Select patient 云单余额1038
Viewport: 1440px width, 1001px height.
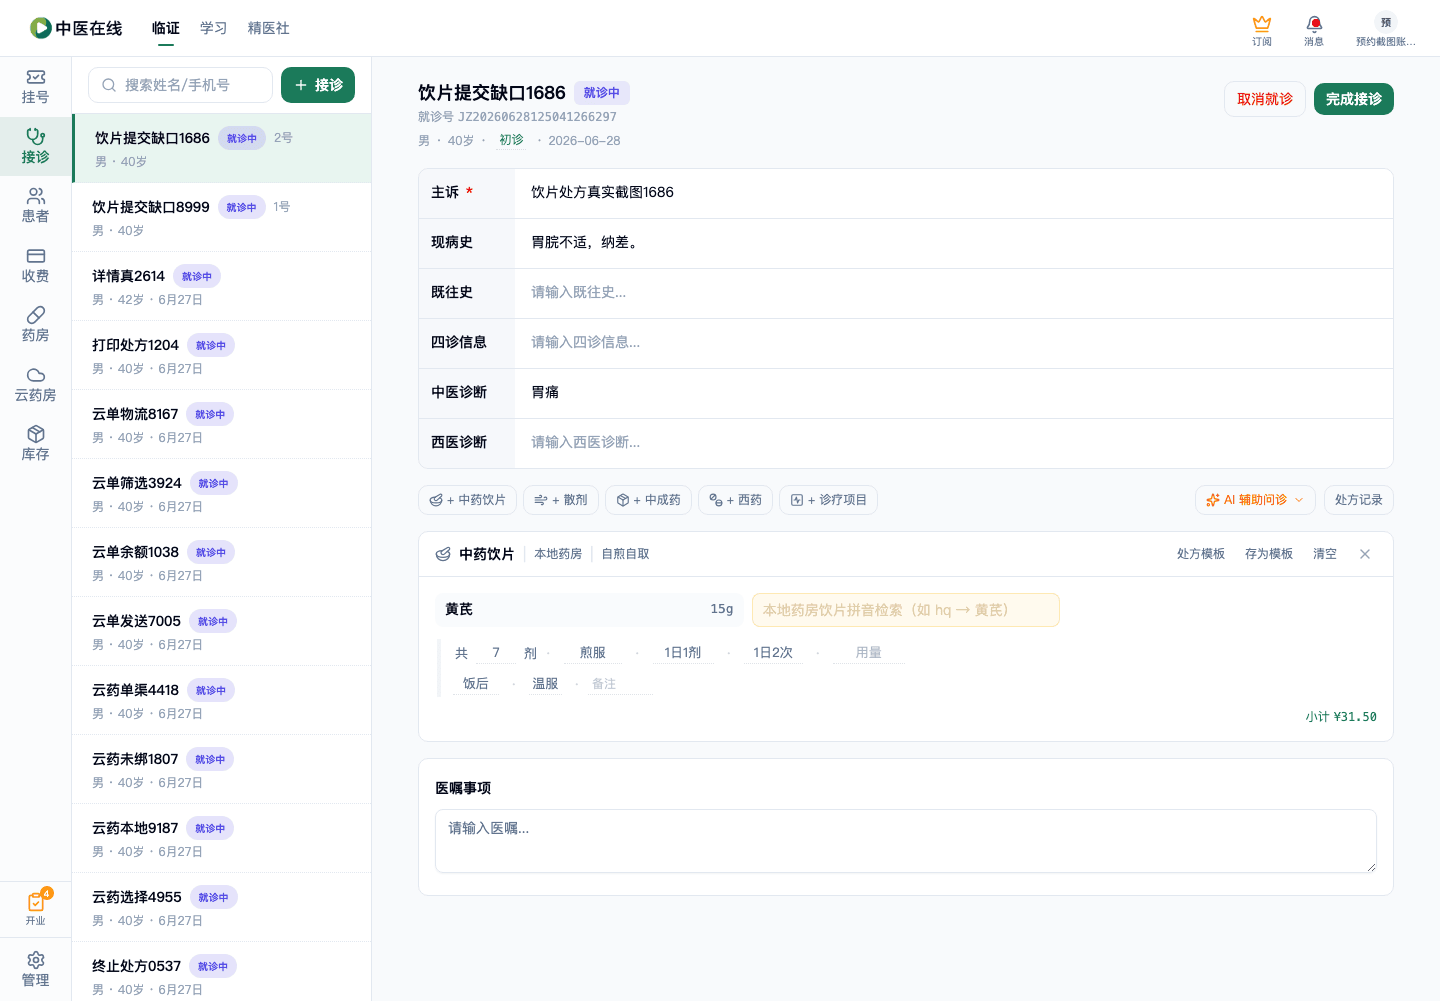tap(222, 562)
